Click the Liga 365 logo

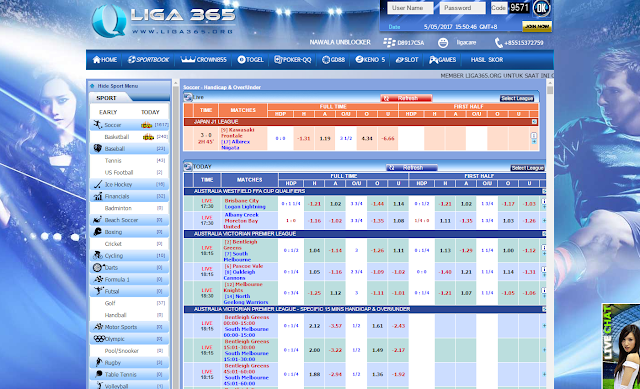(x=164, y=20)
